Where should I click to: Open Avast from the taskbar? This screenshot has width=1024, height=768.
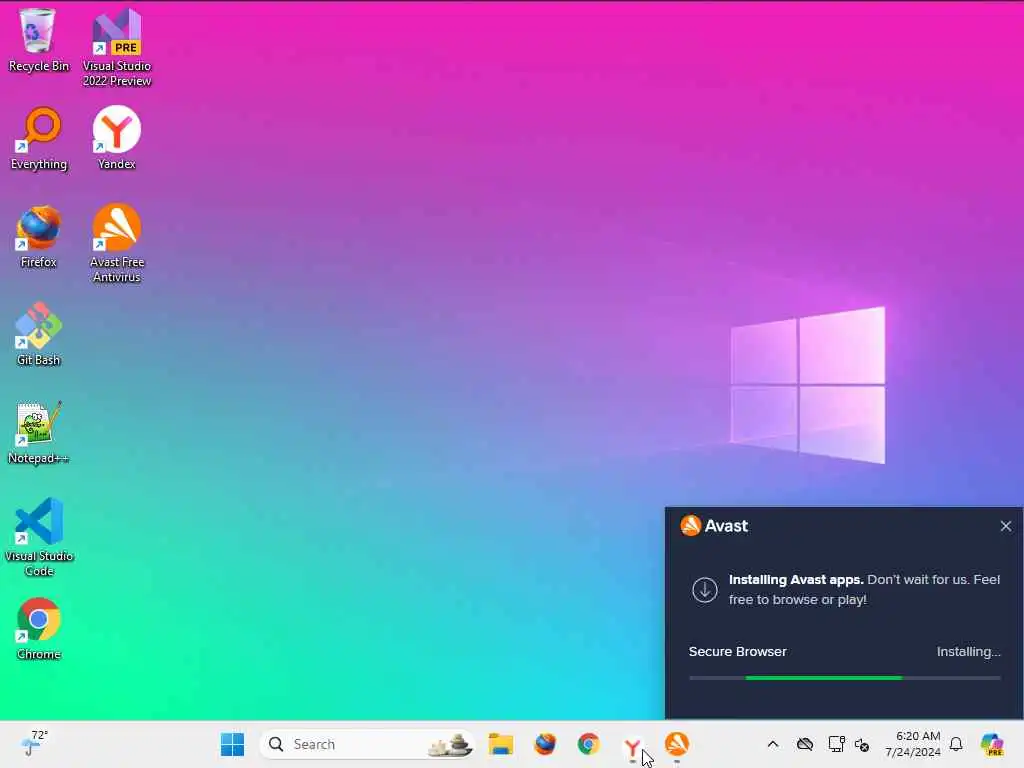click(677, 744)
